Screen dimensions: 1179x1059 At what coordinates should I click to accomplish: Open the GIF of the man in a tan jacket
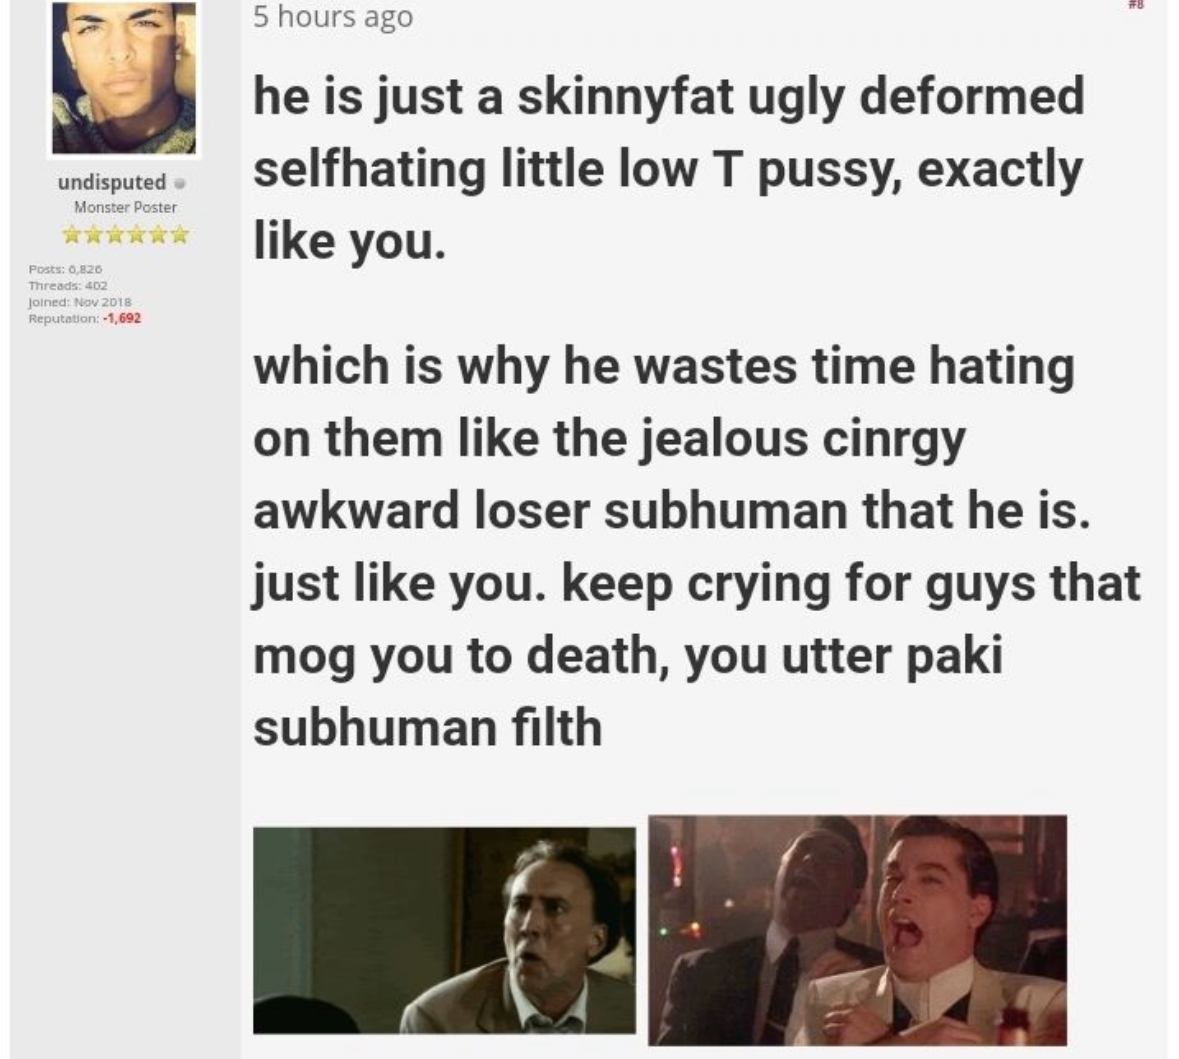point(444,930)
